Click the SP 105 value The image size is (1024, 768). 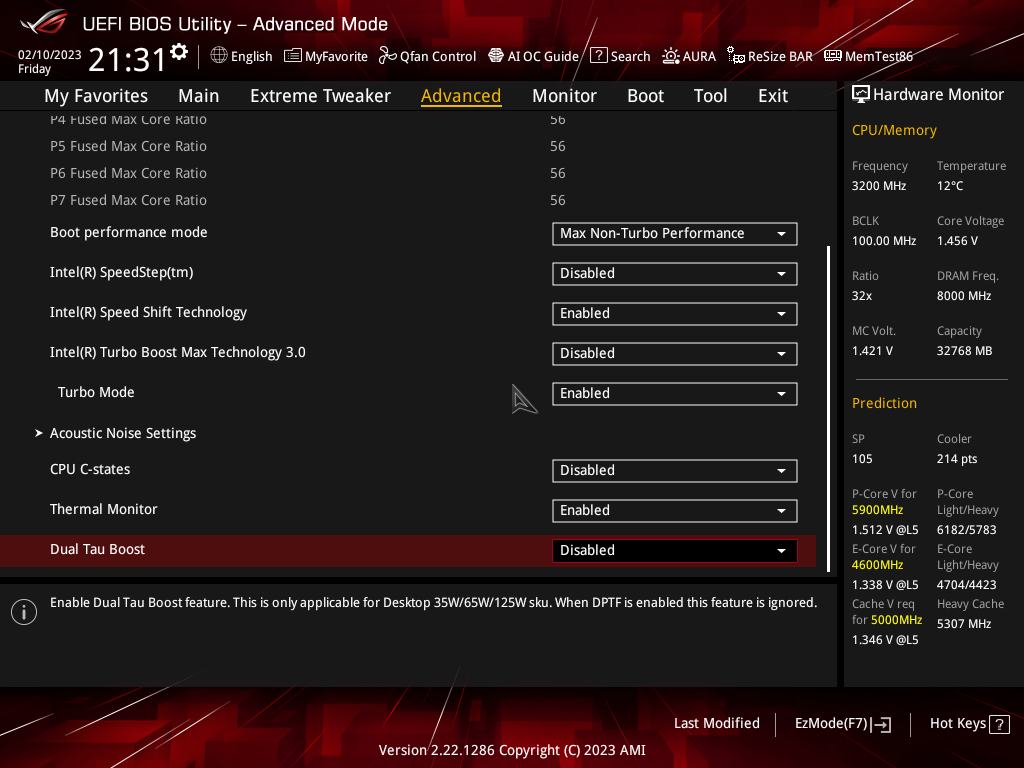pyautogui.click(x=862, y=458)
